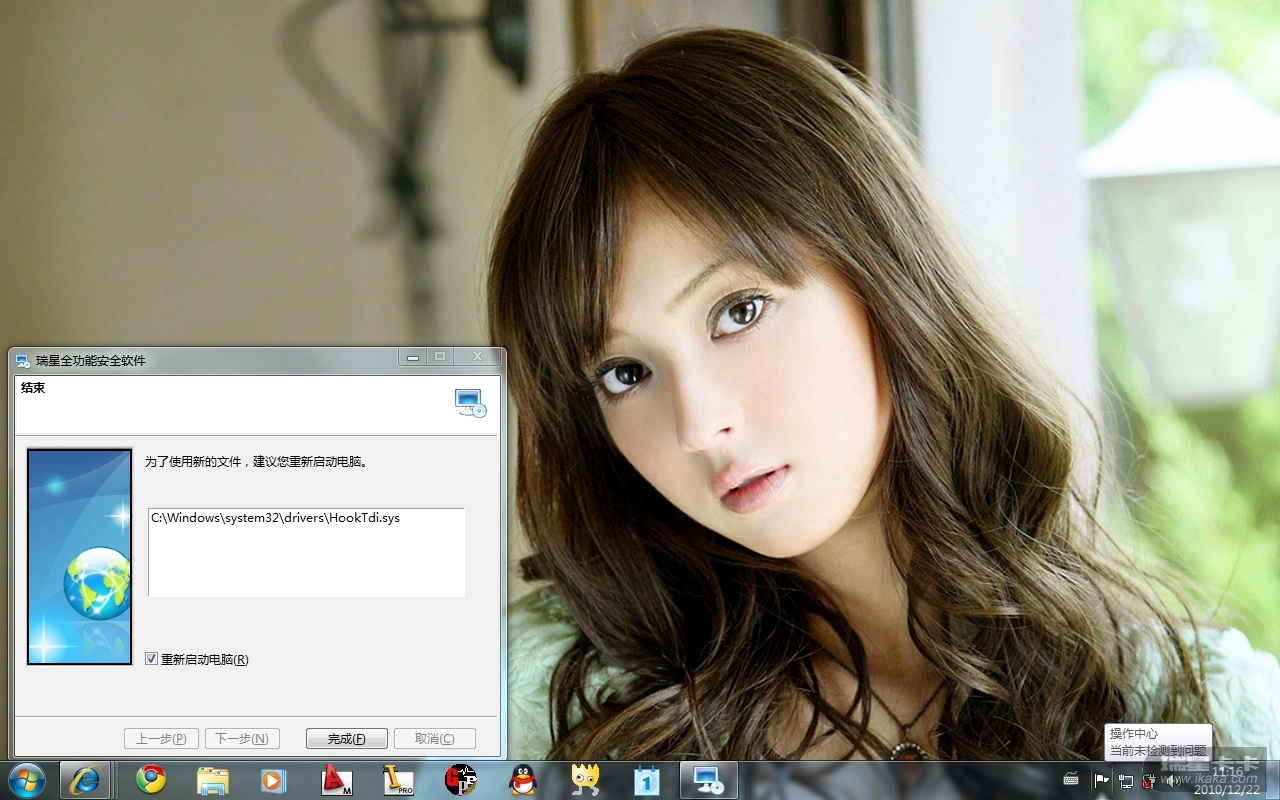
Task: Open the Inventor PRO taskbar icon
Action: [398, 779]
